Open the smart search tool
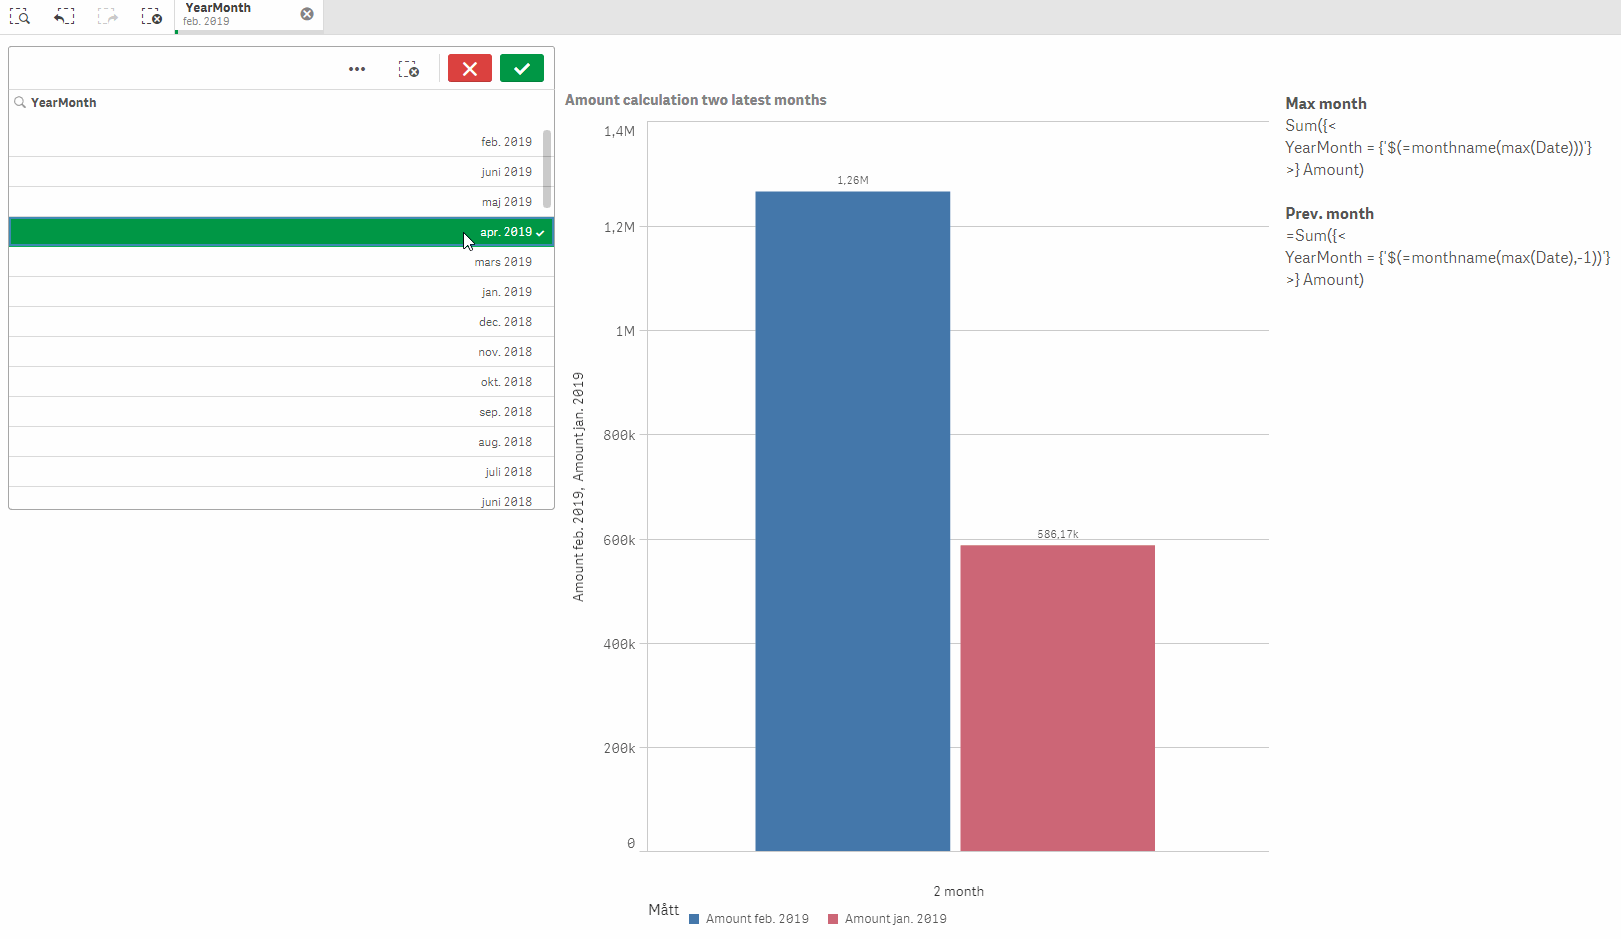 20,16
